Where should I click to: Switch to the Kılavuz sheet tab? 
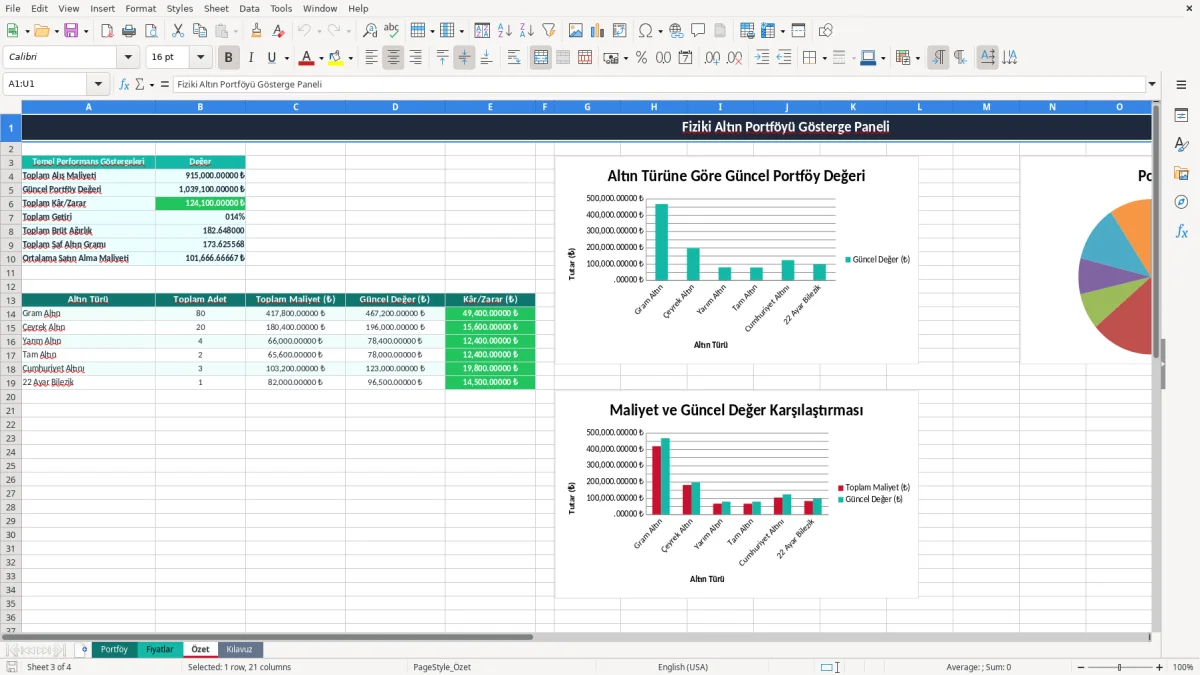(240, 649)
